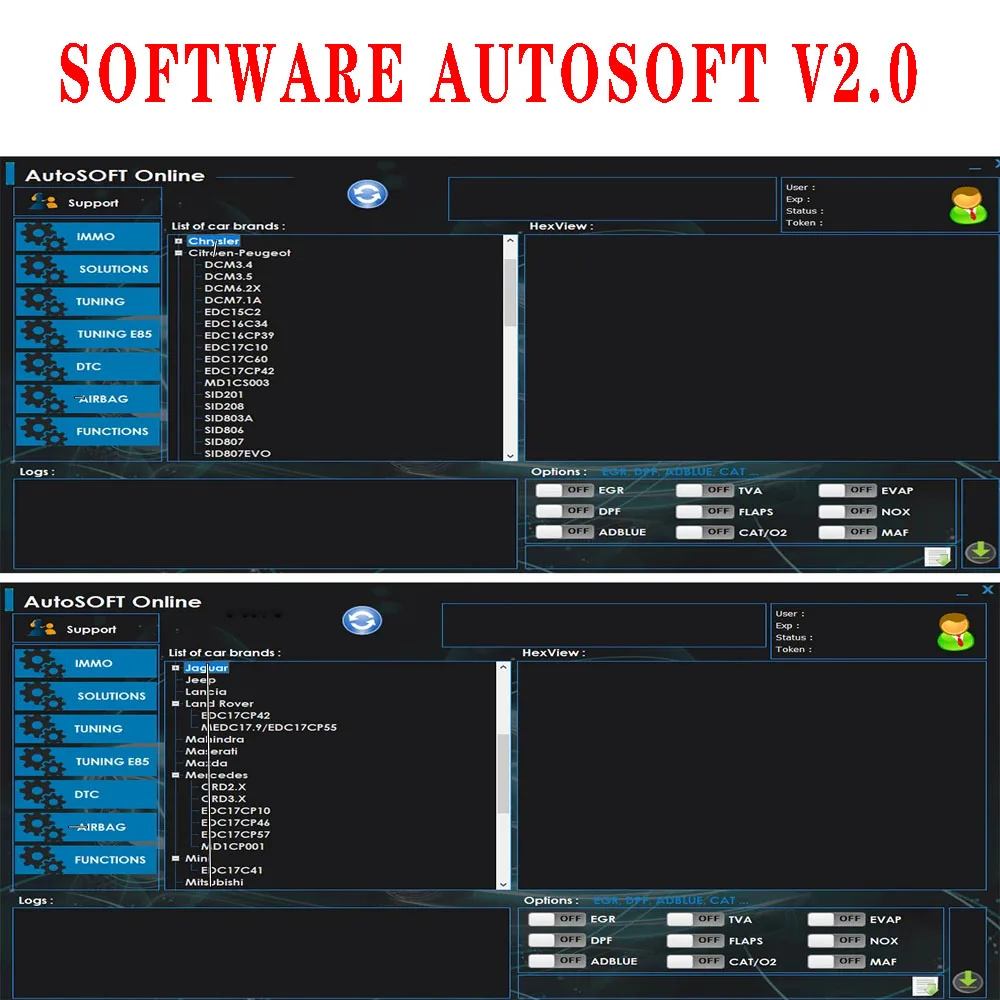Image resolution: width=1000 pixels, height=1000 pixels.
Task: Click the IMMO gear icon in the lower window
Action: click(x=41, y=663)
